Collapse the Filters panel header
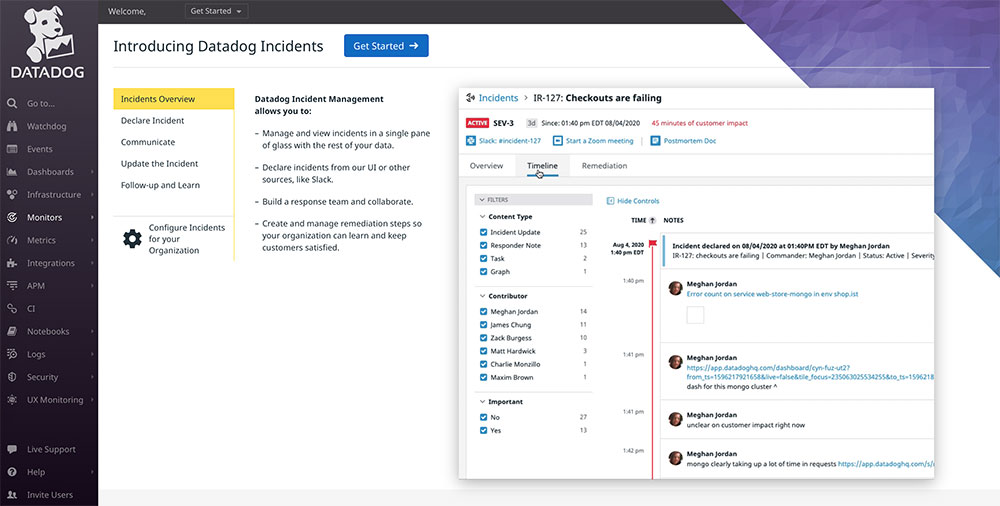The width and height of the screenshot is (1000, 506). (x=533, y=200)
